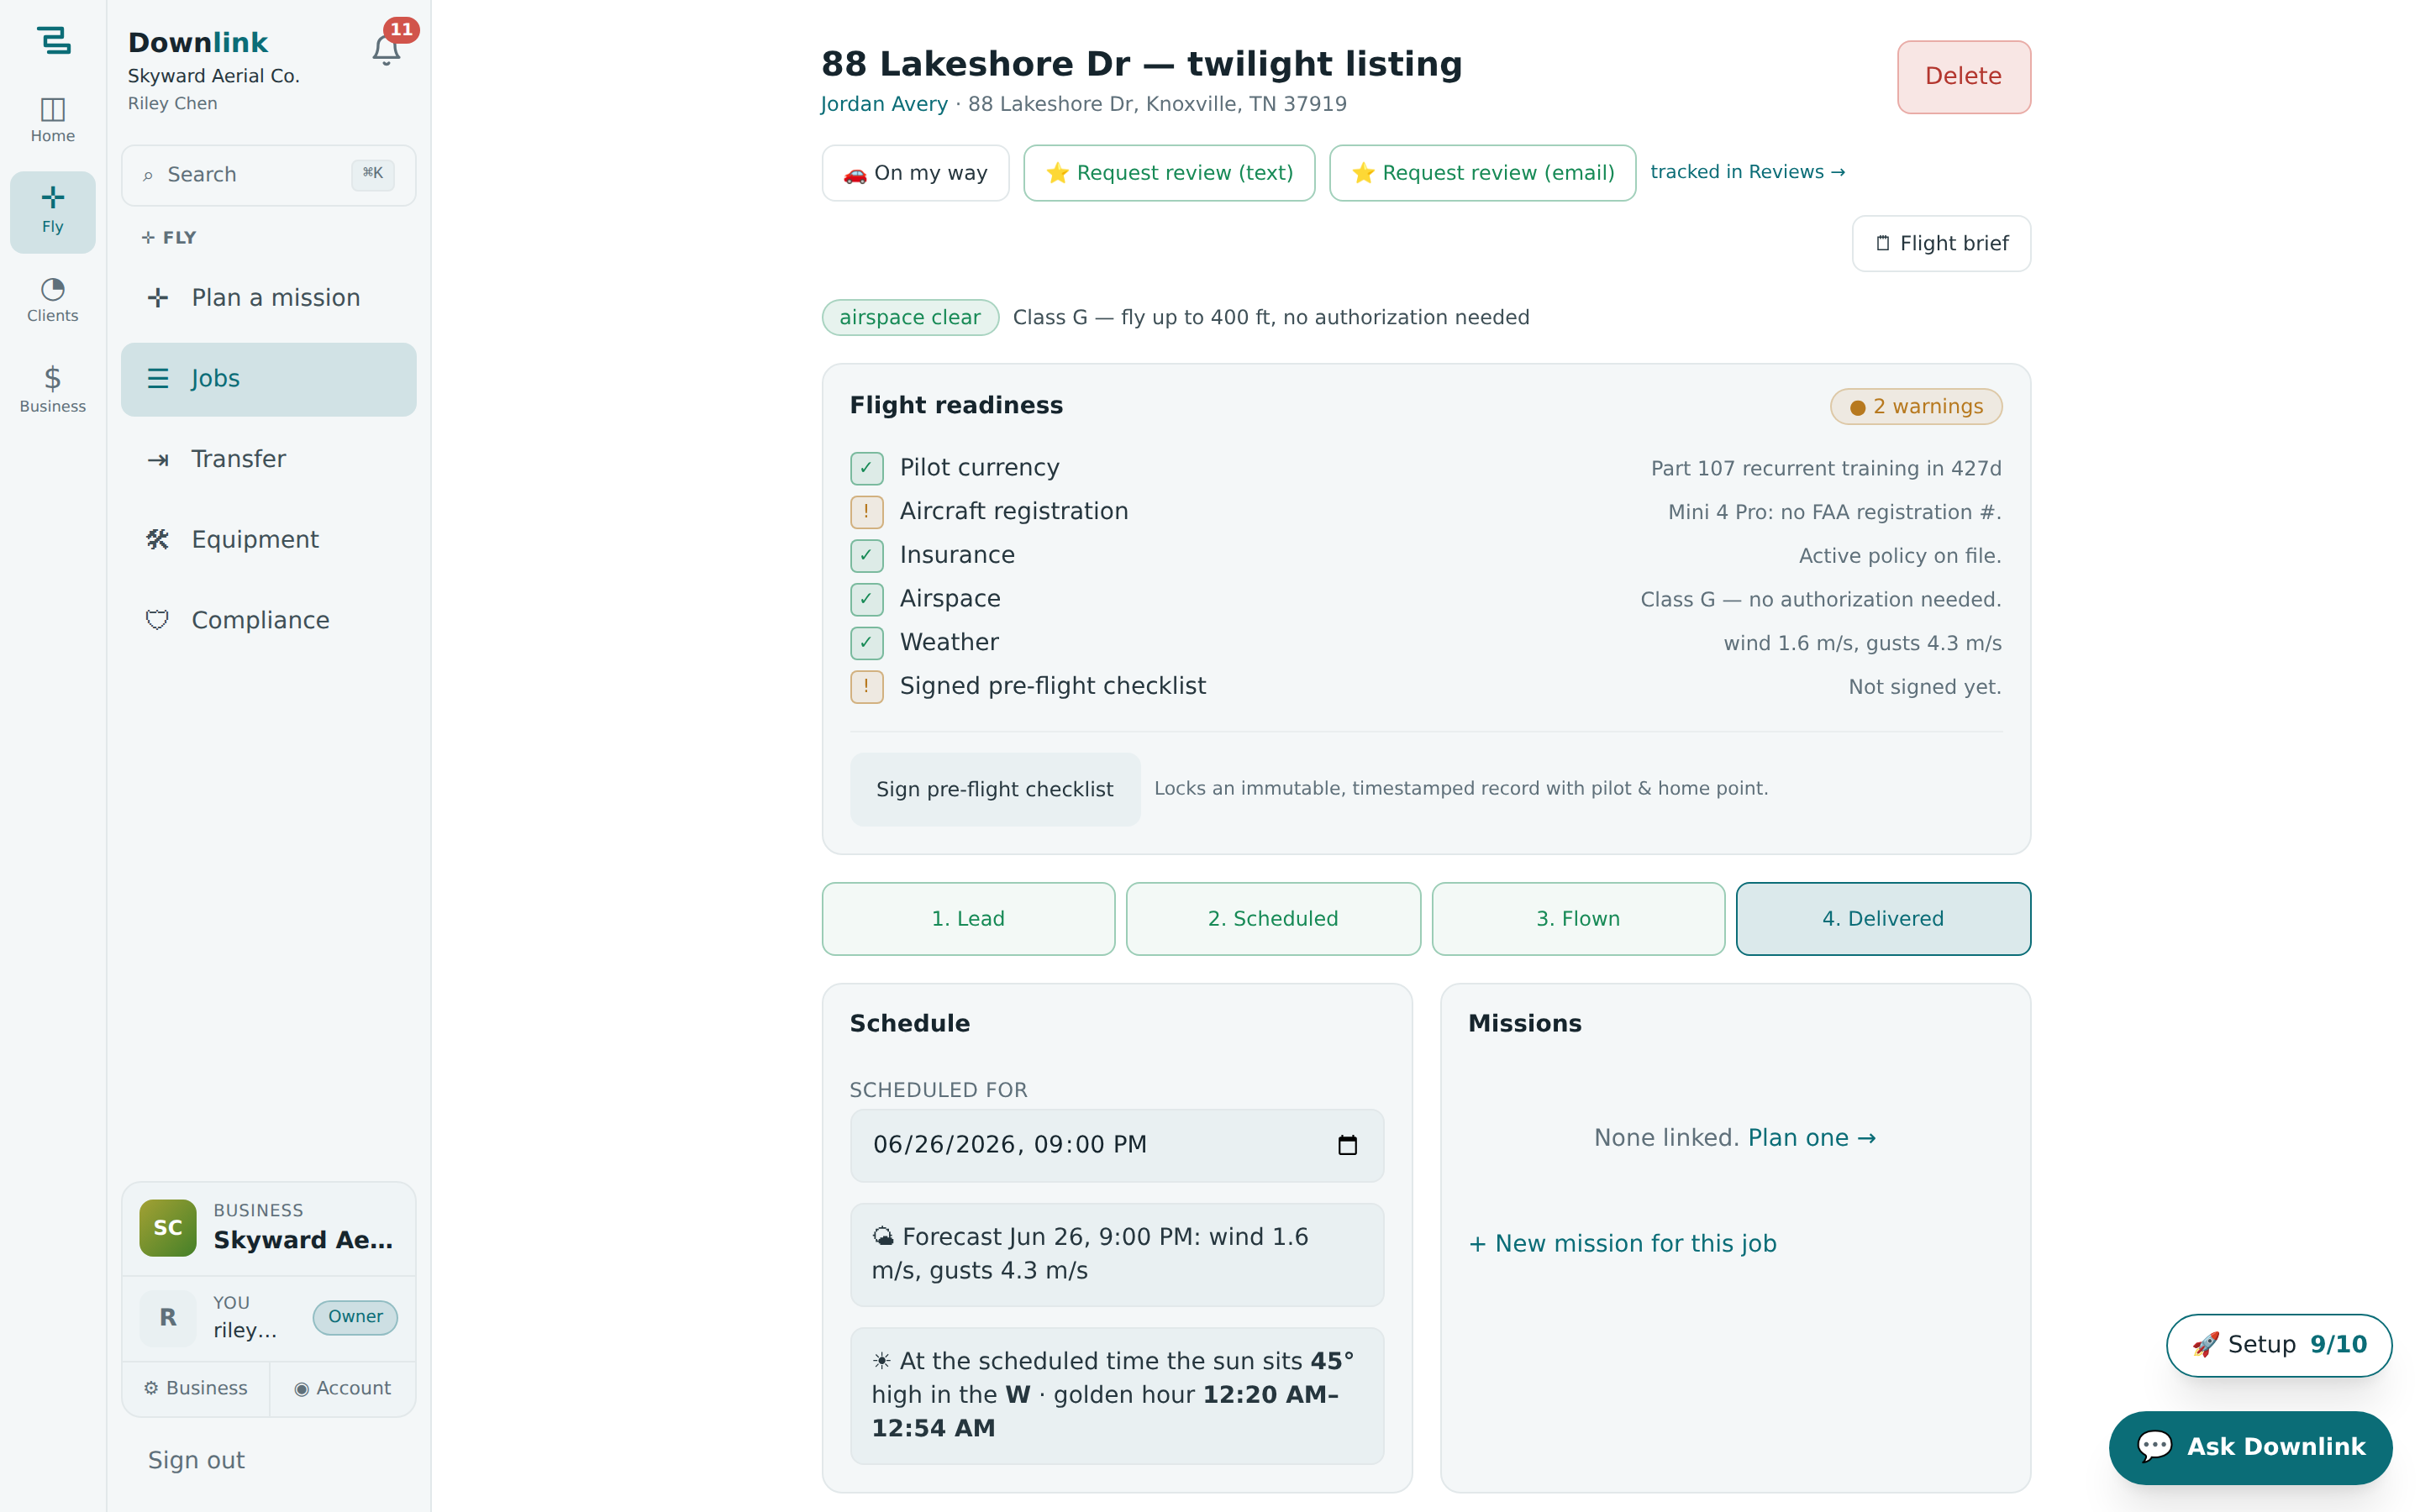Open Plan a mission
Image resolution: width=2420 pixels, height=1512 pixels.
(x=268, y=298)
